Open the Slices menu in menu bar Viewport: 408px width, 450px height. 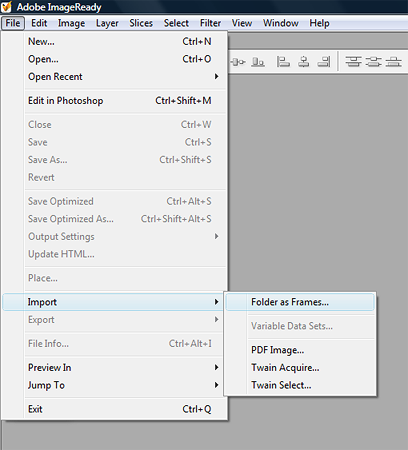point(141,23)
